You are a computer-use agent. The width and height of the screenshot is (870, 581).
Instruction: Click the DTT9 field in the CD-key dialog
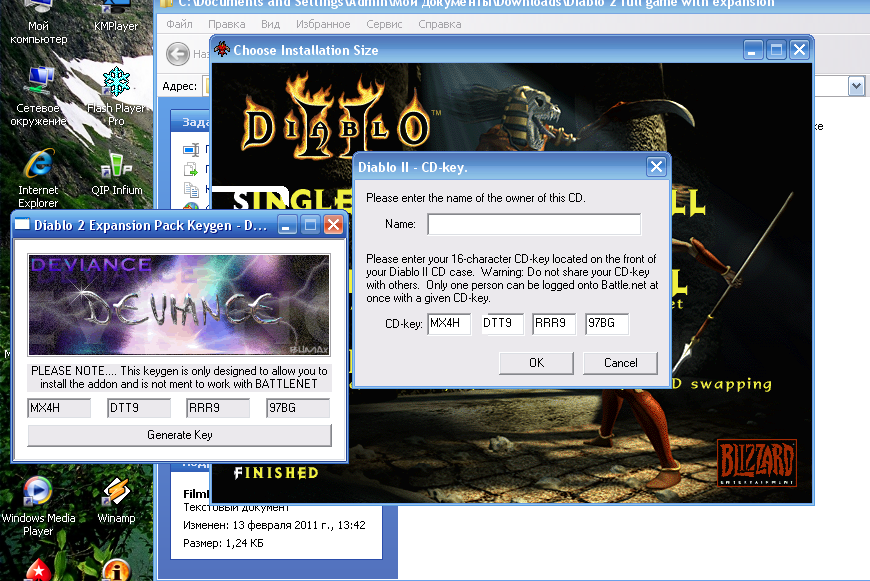point(502,324)
